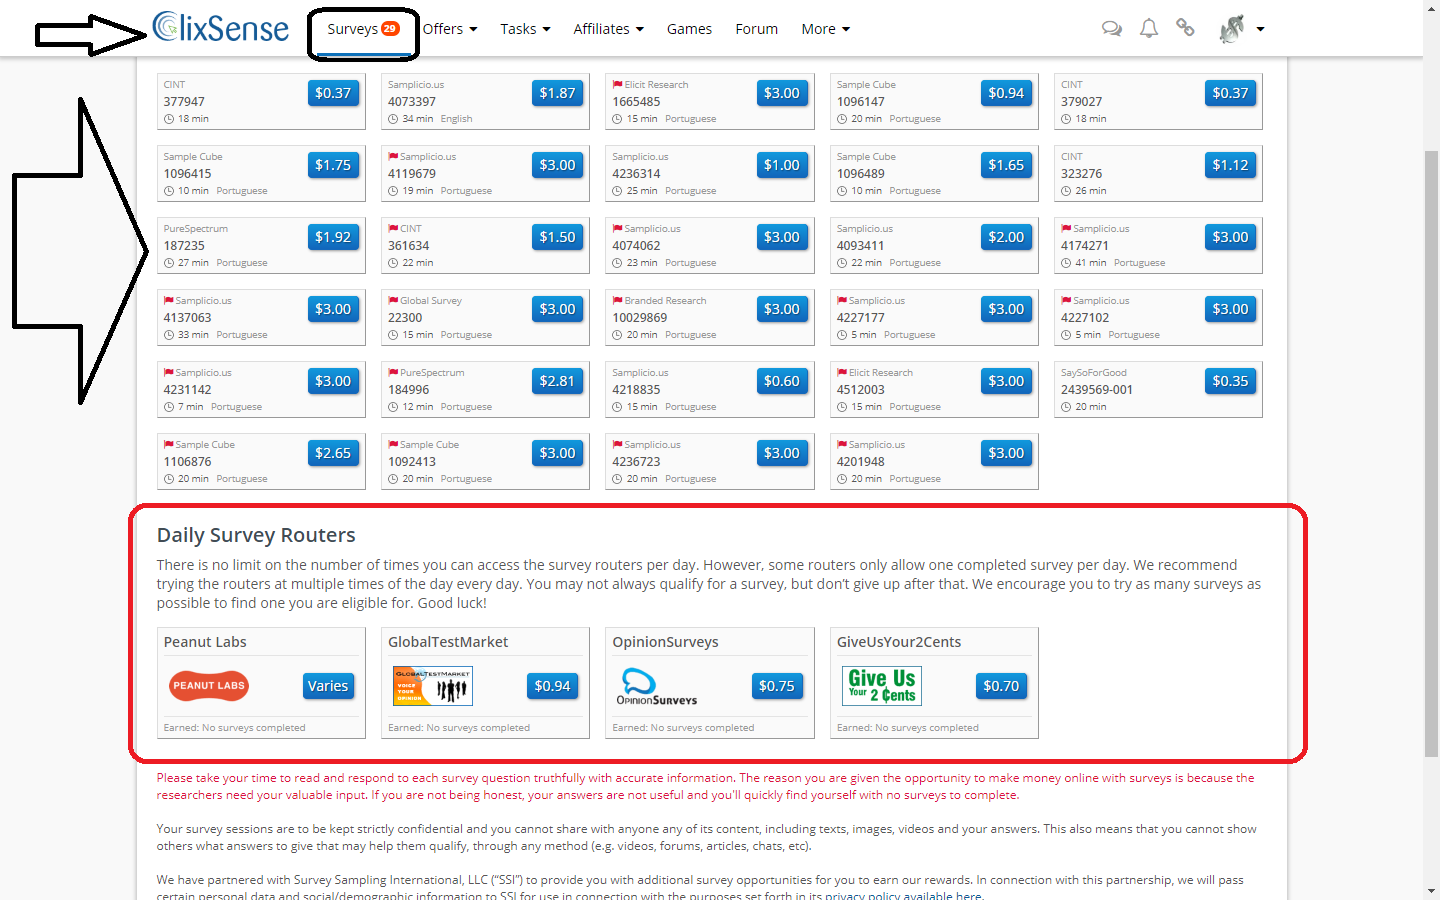1440x900 pixels.
Task: Check the notifications bell
Action: click(1148, 28)
